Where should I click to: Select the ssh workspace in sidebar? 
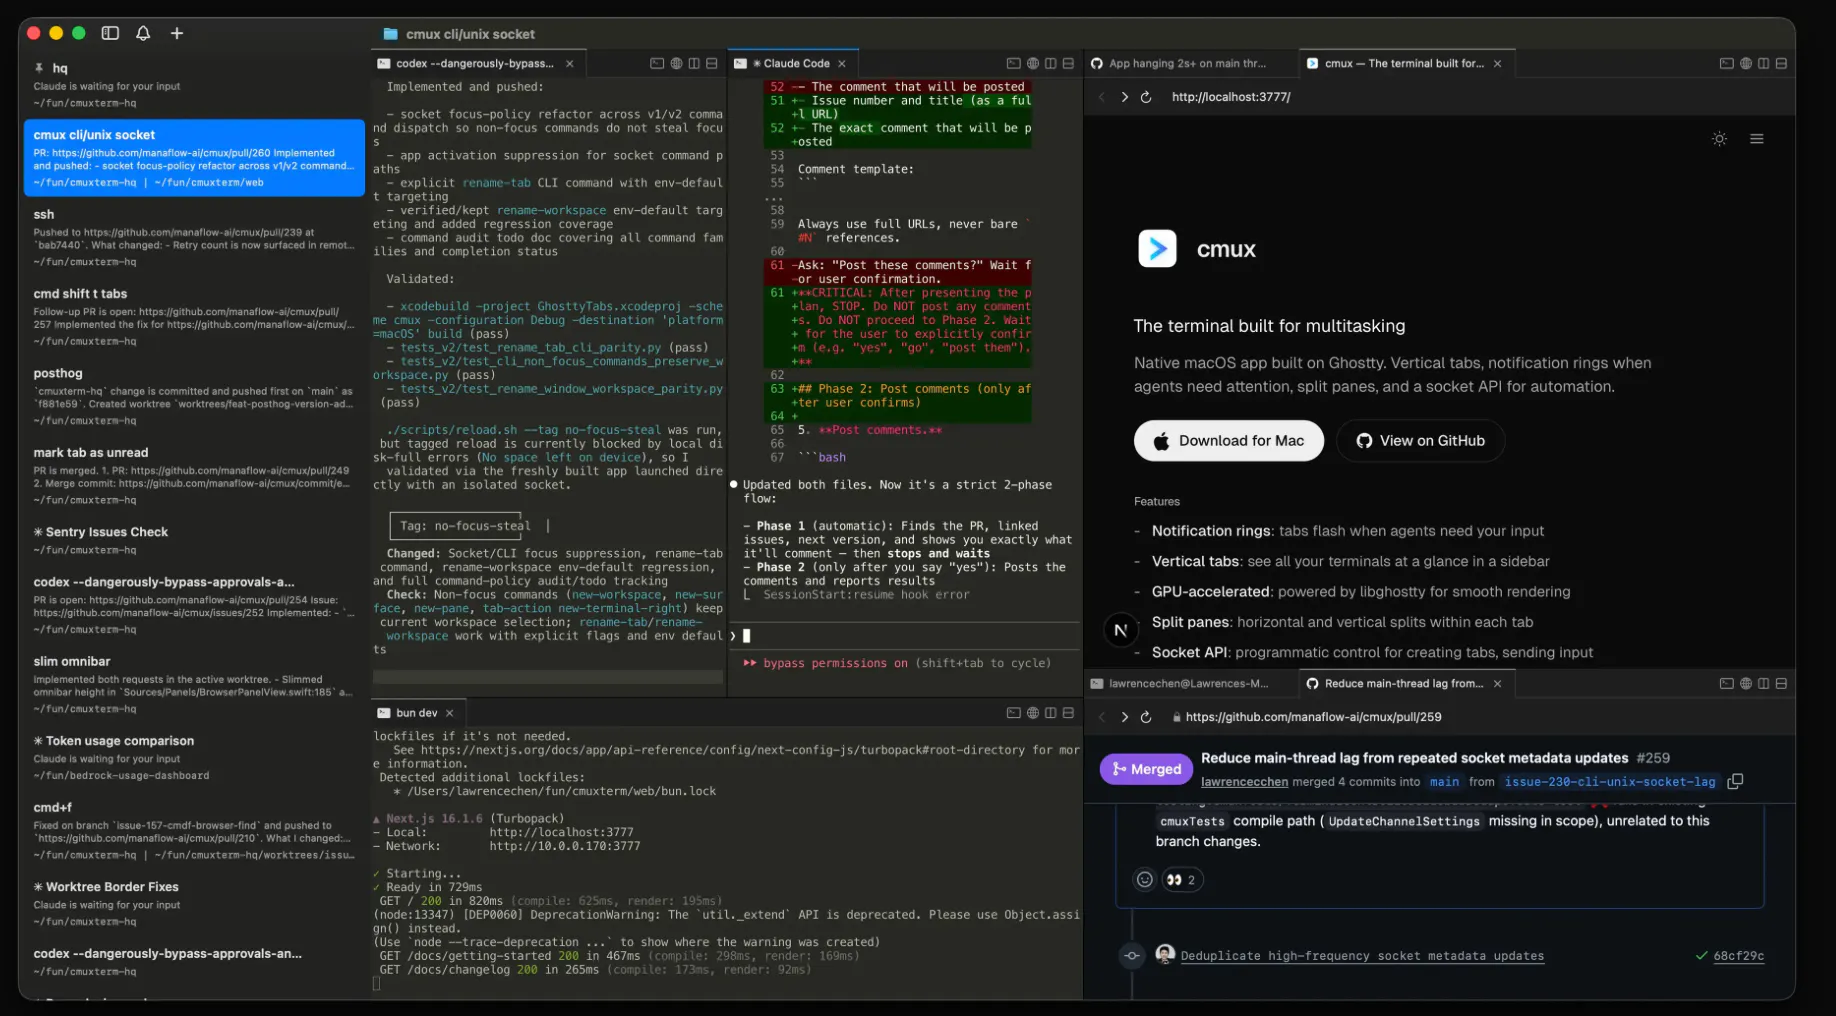tap(194, 238)
